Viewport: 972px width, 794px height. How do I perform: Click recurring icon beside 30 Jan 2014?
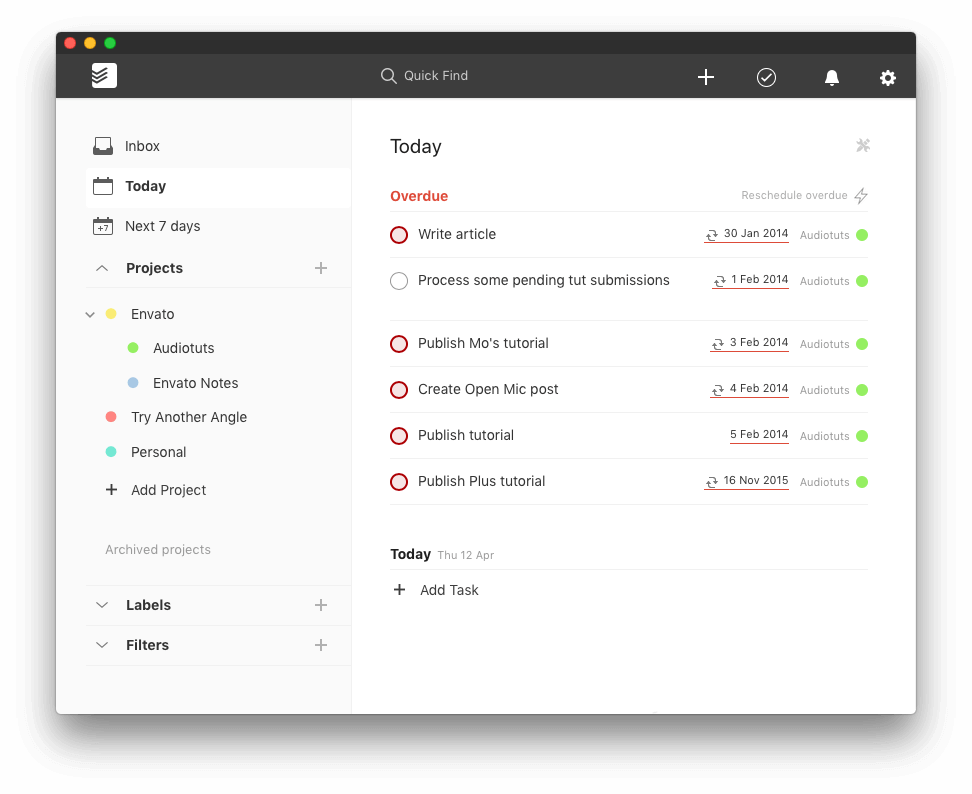[x=712, y=235]
